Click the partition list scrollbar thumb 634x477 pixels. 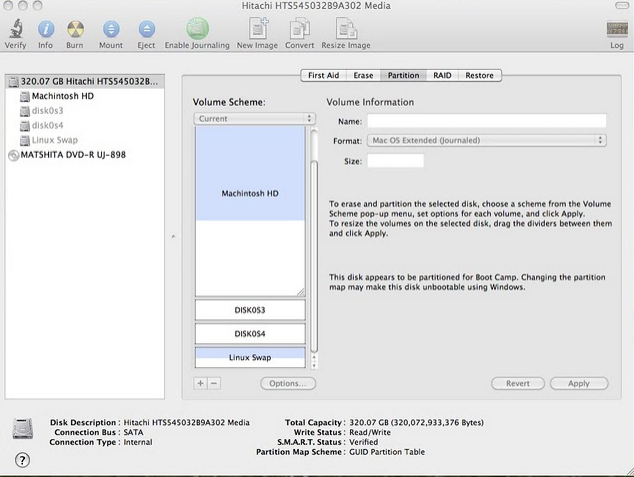314,256
